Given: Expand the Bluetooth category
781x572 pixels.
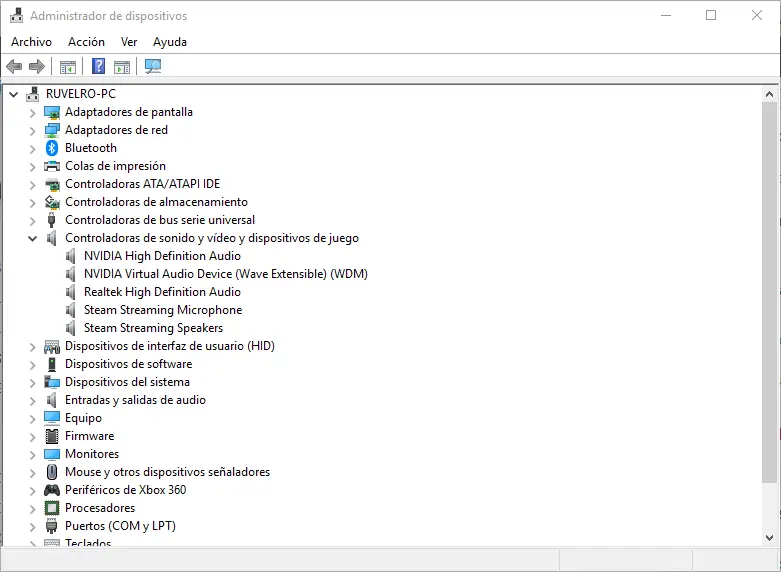Looking at the screenshot, I should 32,149.
